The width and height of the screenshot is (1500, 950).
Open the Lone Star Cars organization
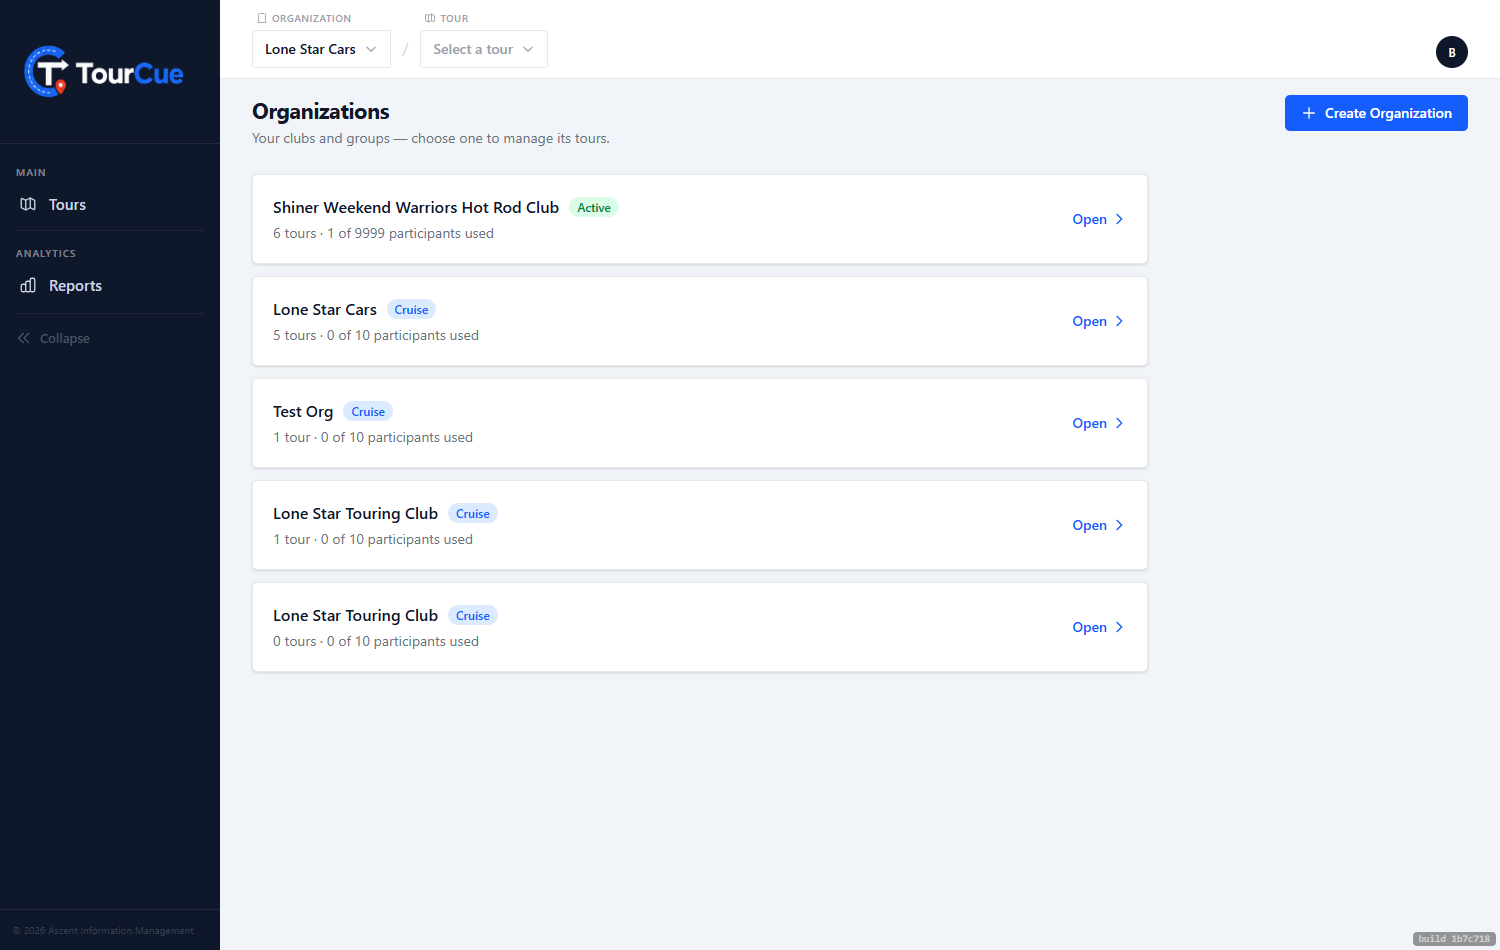1097,321
